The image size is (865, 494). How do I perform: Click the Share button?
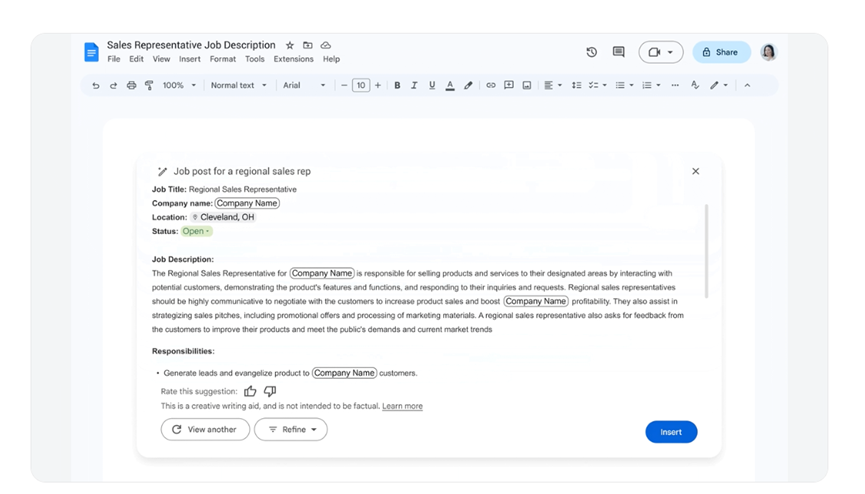(x=721, y=52)
